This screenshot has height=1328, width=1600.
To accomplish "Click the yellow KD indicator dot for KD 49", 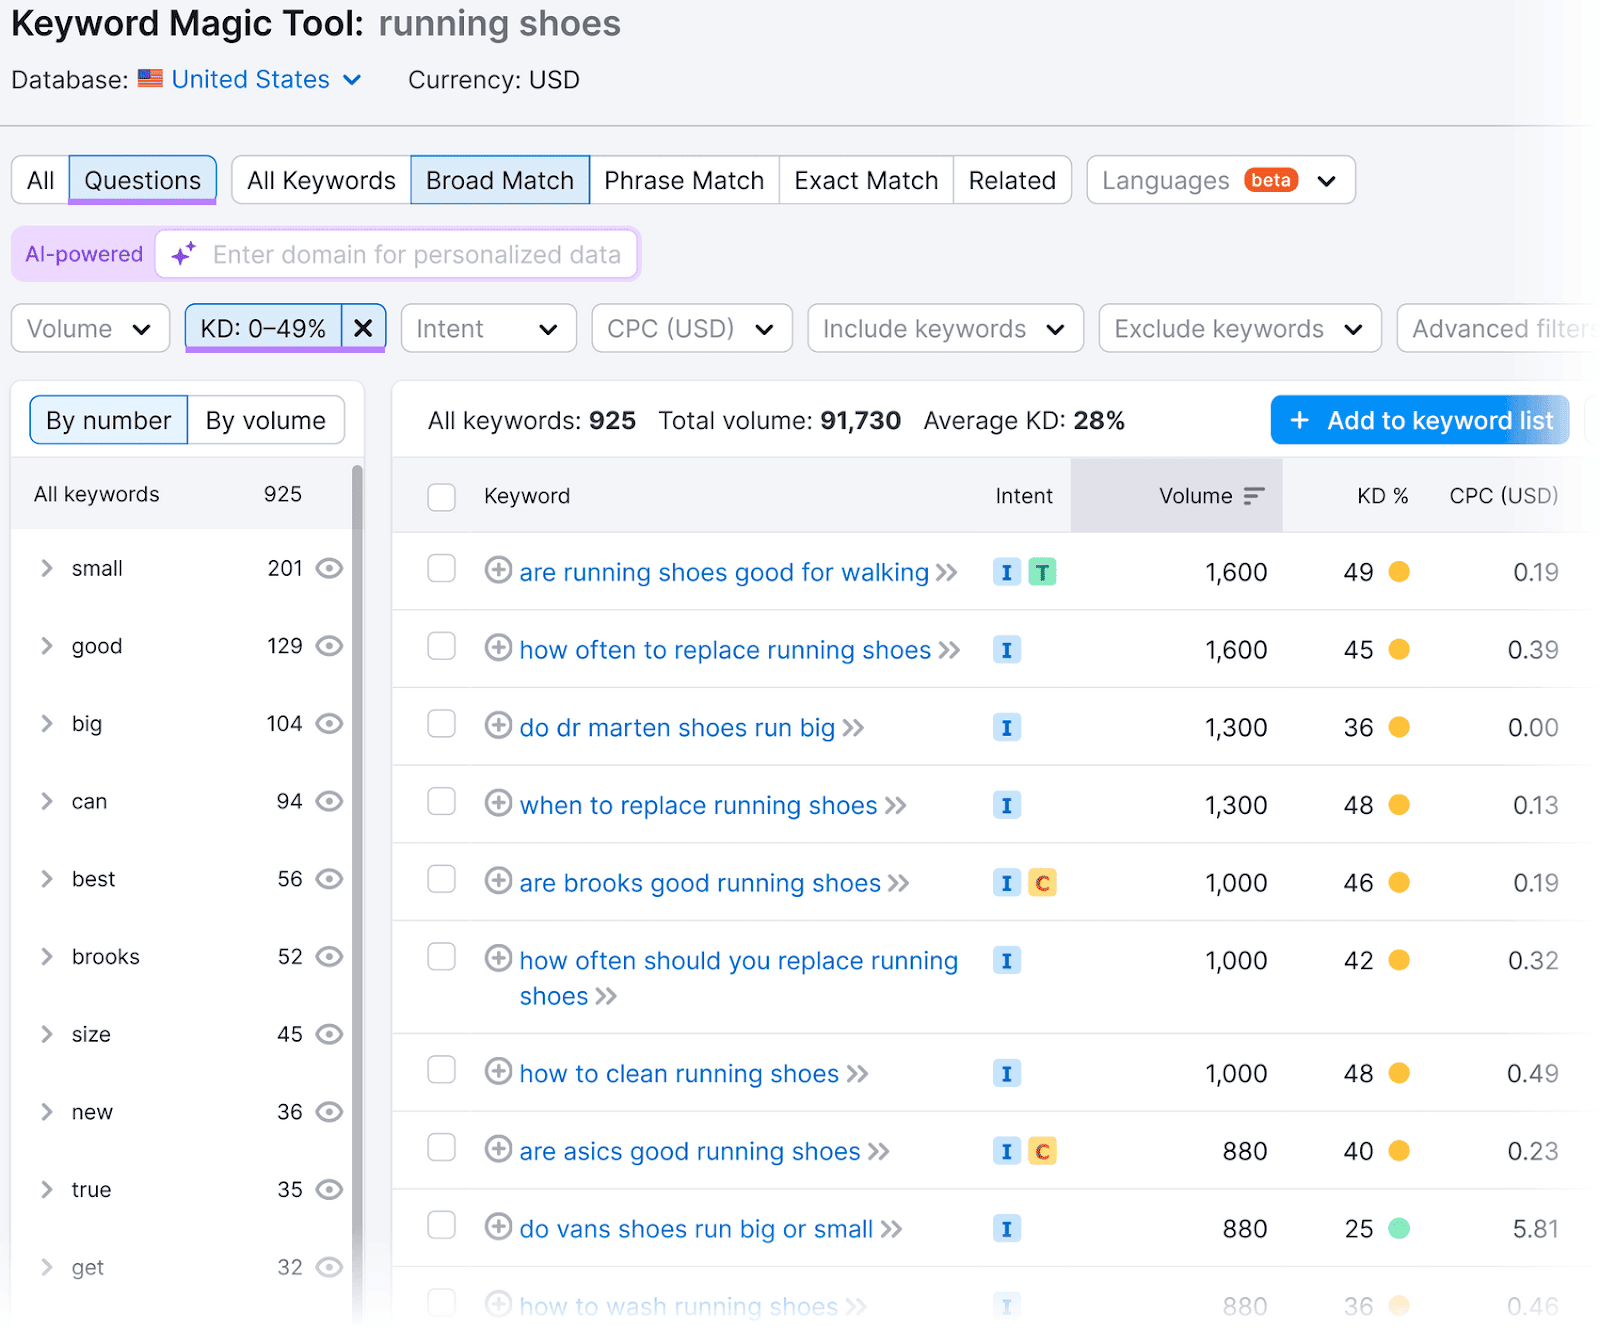I will [x=1399, y=572].
